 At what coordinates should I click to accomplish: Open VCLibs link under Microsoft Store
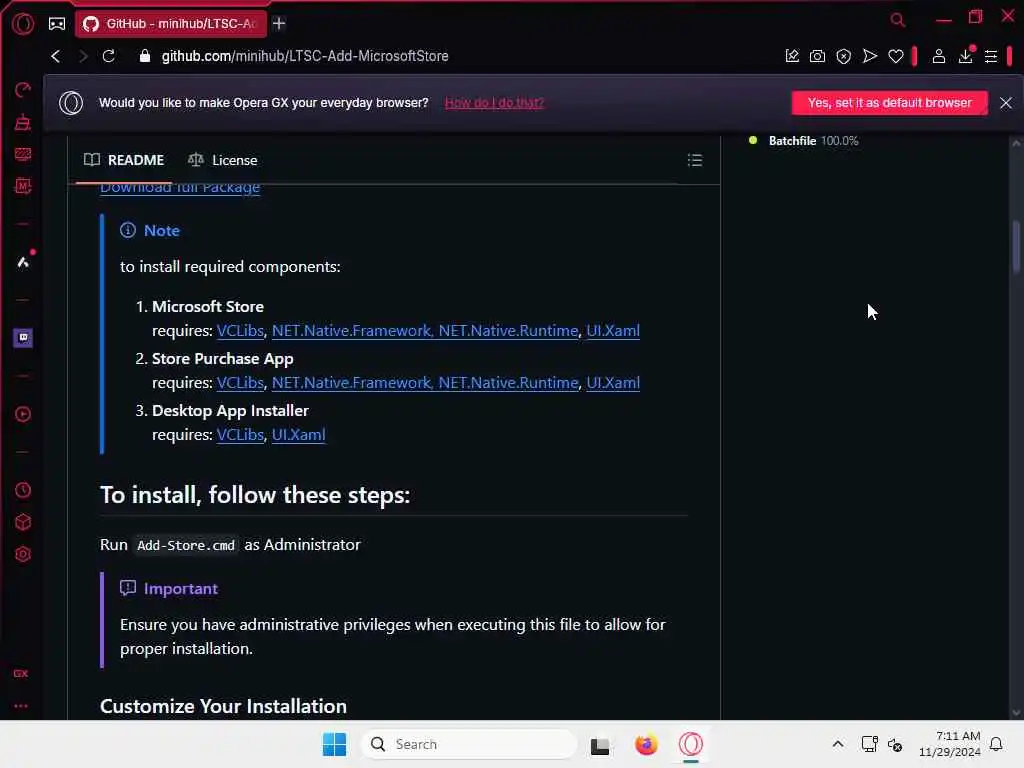click(x=240, y=330)
